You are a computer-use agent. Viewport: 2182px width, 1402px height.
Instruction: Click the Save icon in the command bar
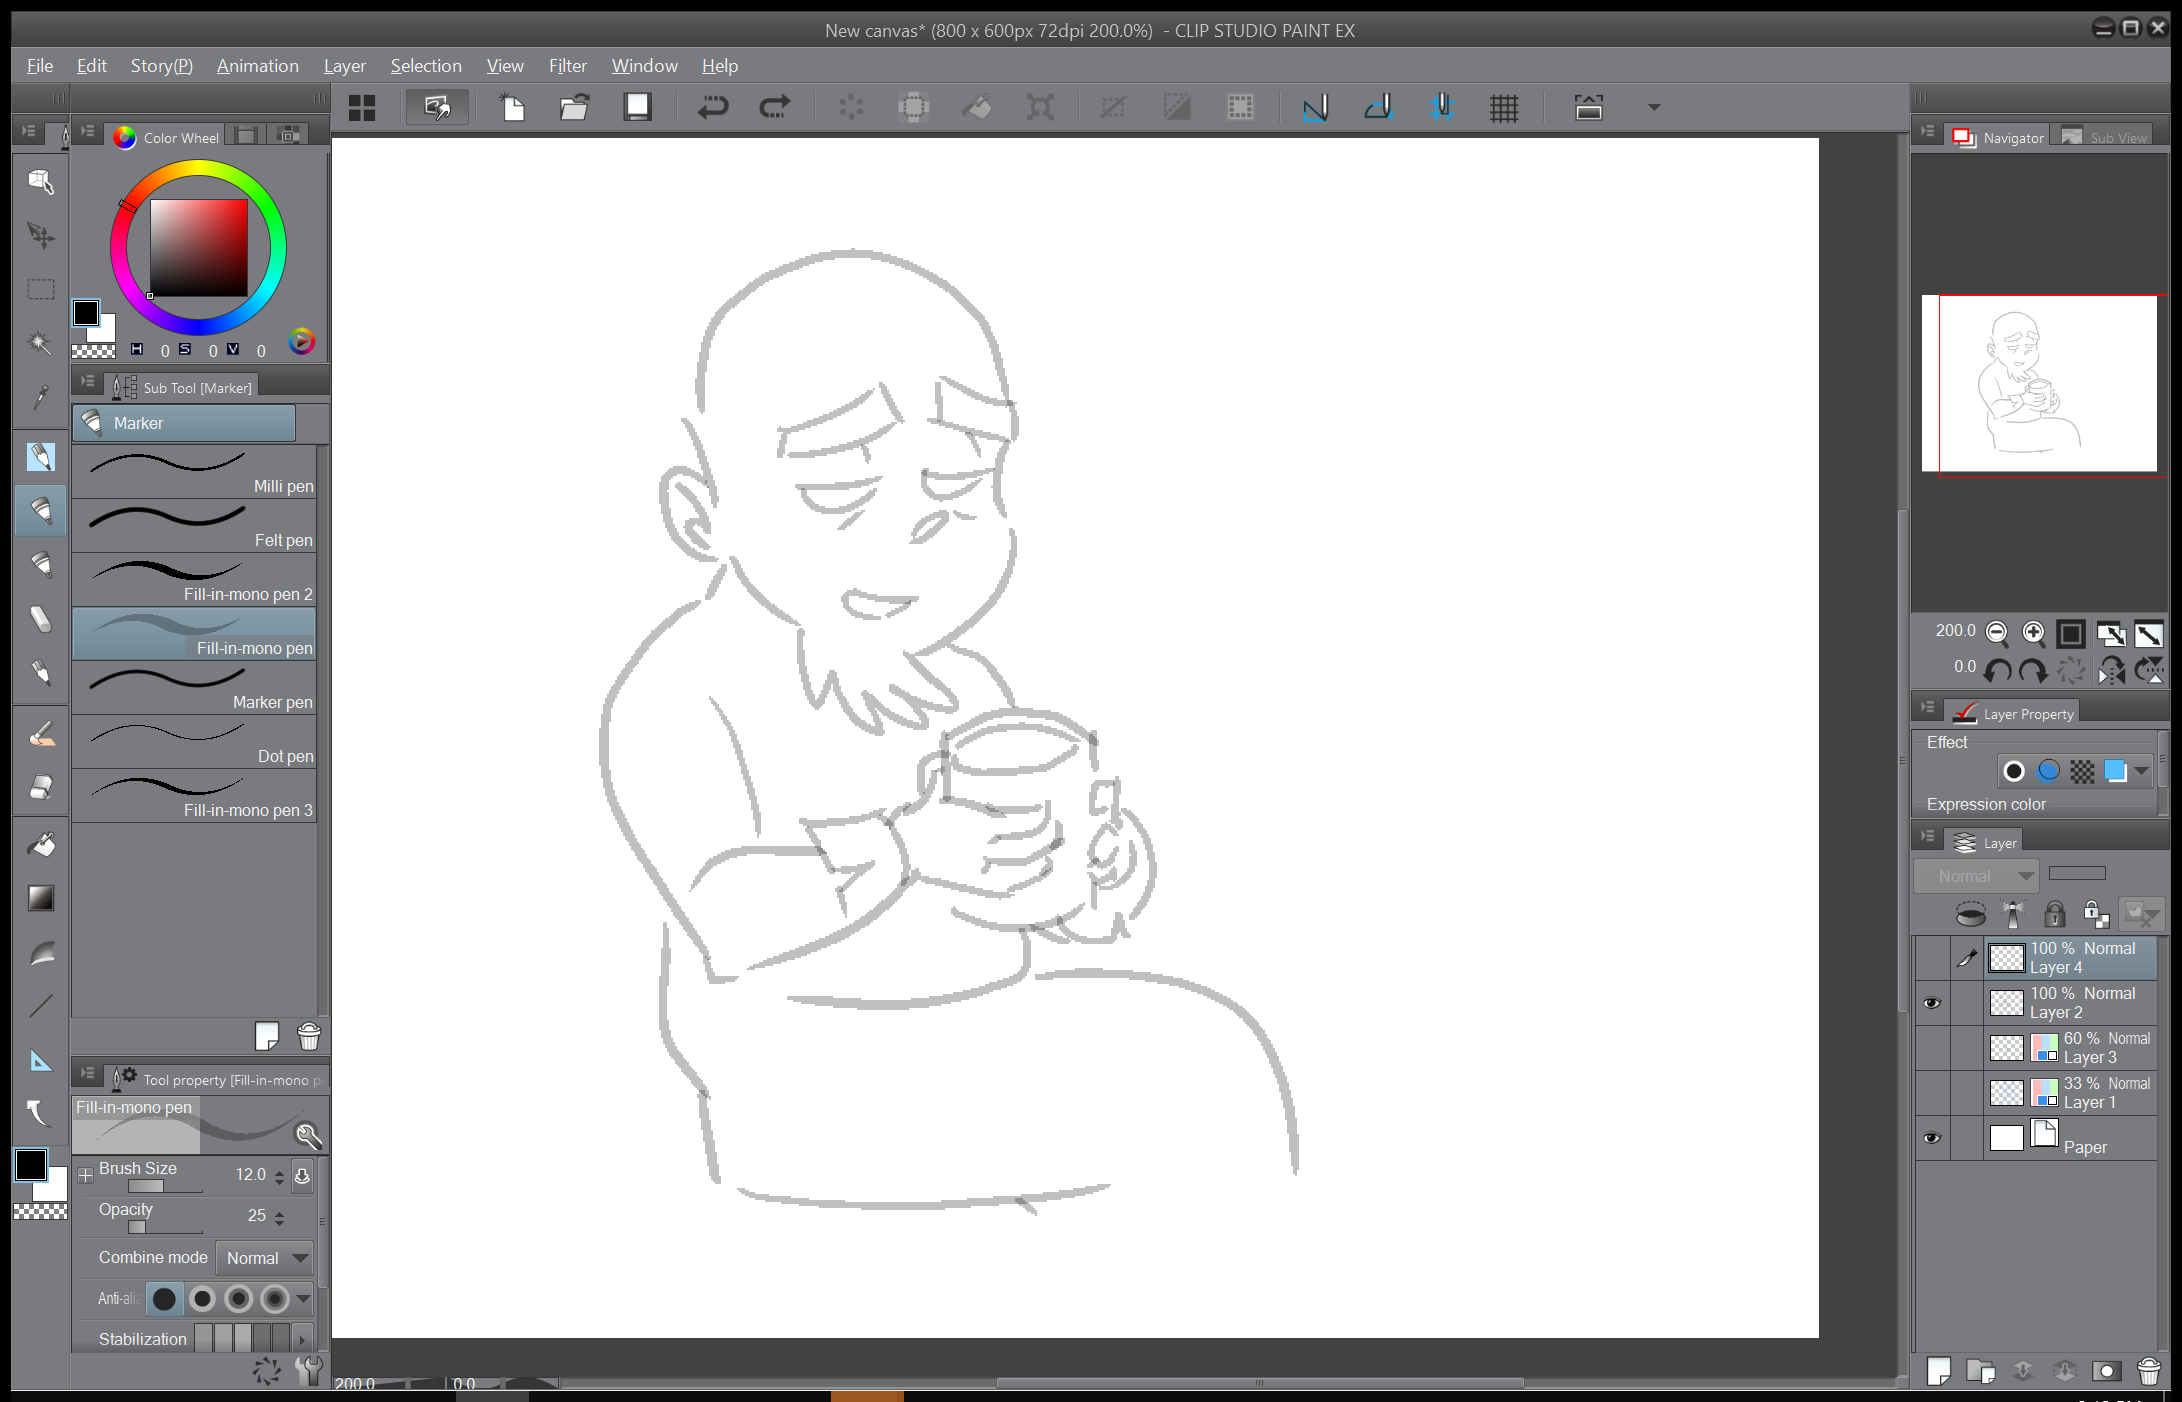tap(637, 107)
